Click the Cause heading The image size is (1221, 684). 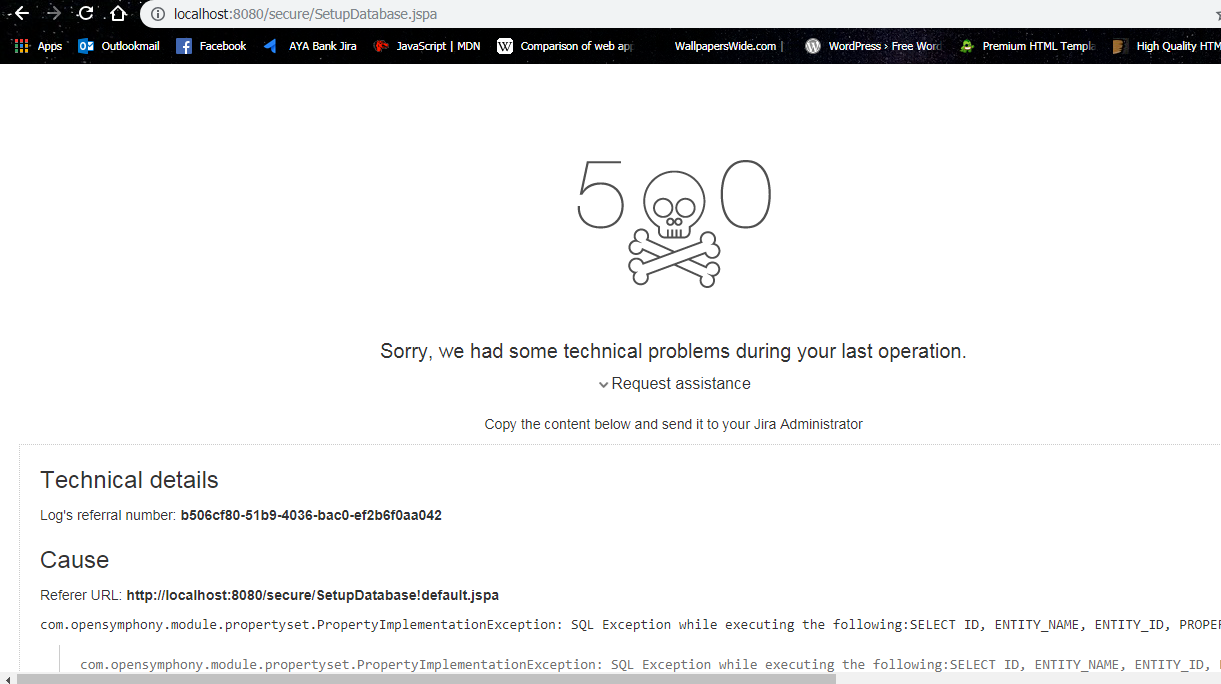74,560
